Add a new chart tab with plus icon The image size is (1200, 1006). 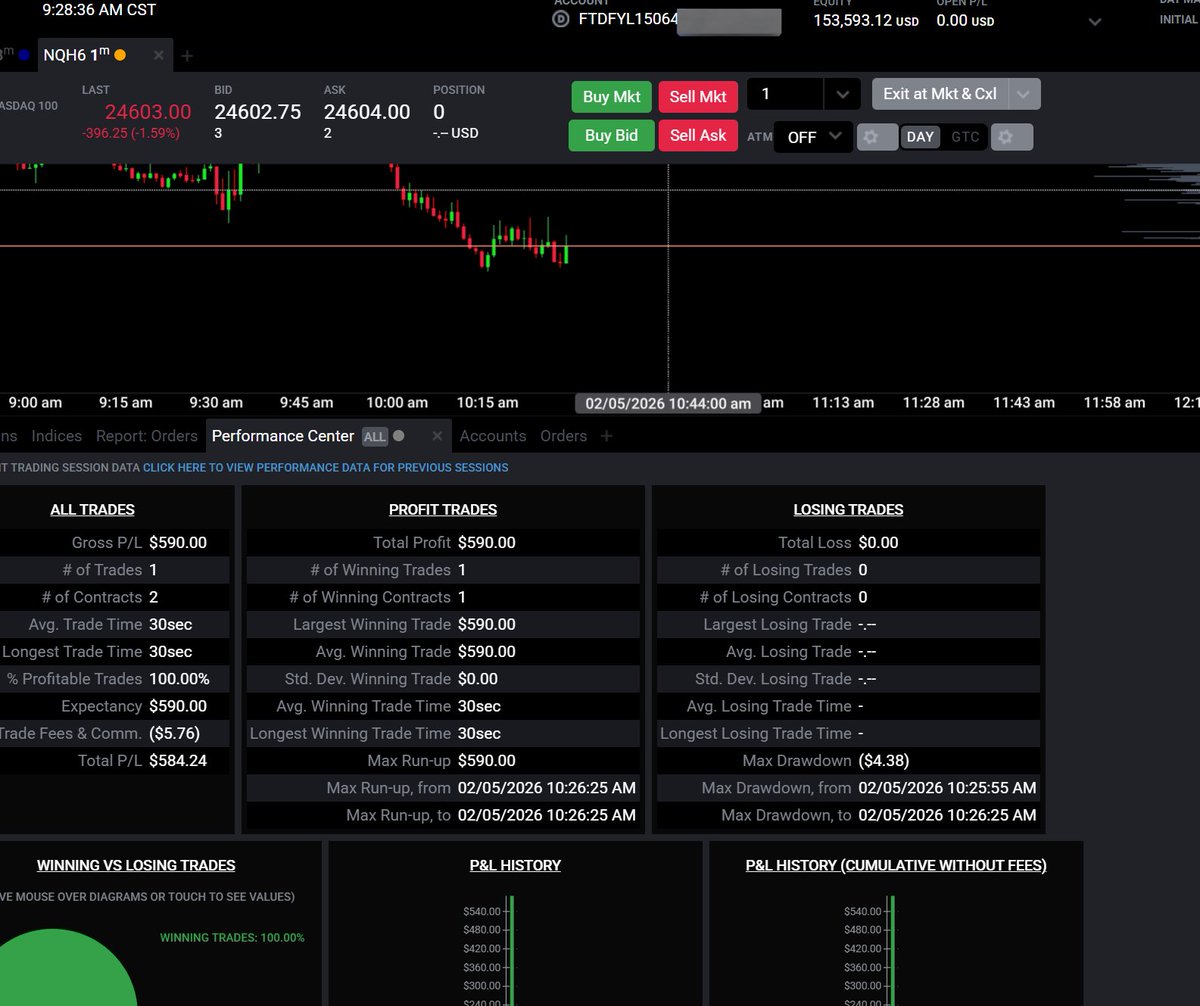187,55
